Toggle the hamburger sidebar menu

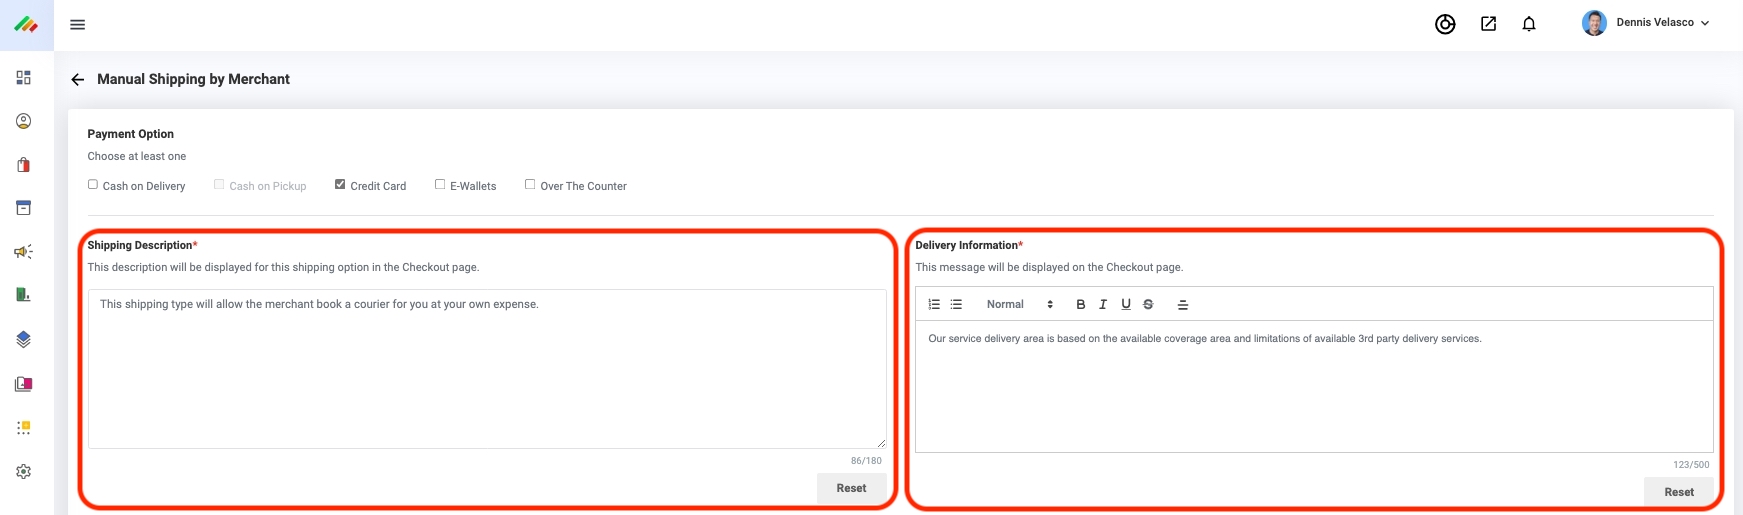click(x=77, y=25)
